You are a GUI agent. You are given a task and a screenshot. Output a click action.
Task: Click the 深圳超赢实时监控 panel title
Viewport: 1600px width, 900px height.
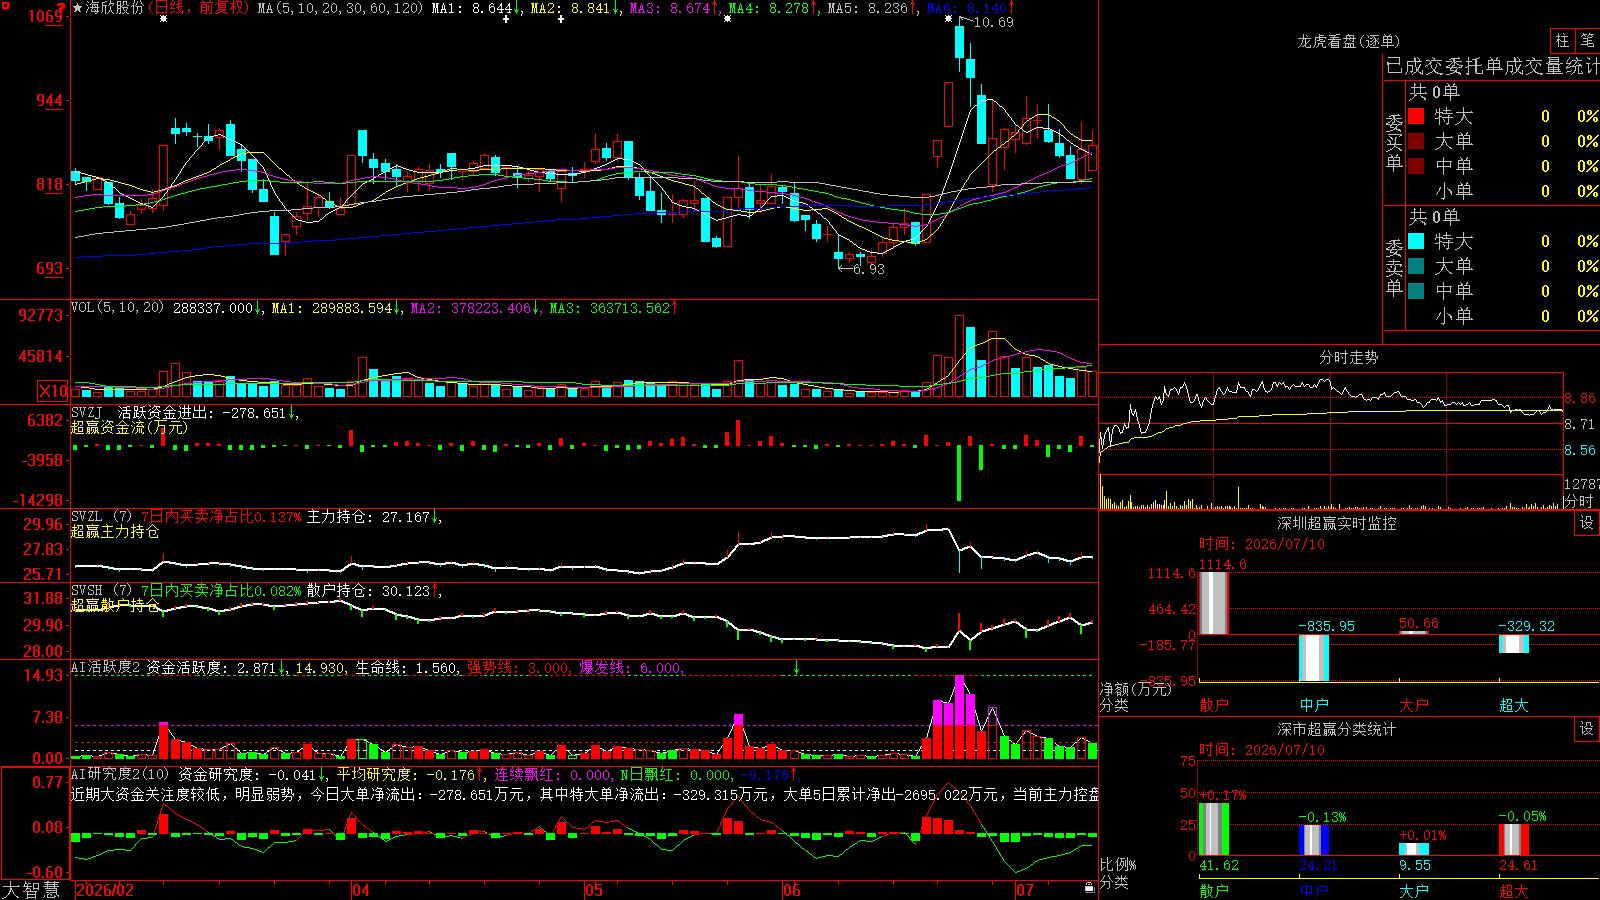click(1337, 523)
